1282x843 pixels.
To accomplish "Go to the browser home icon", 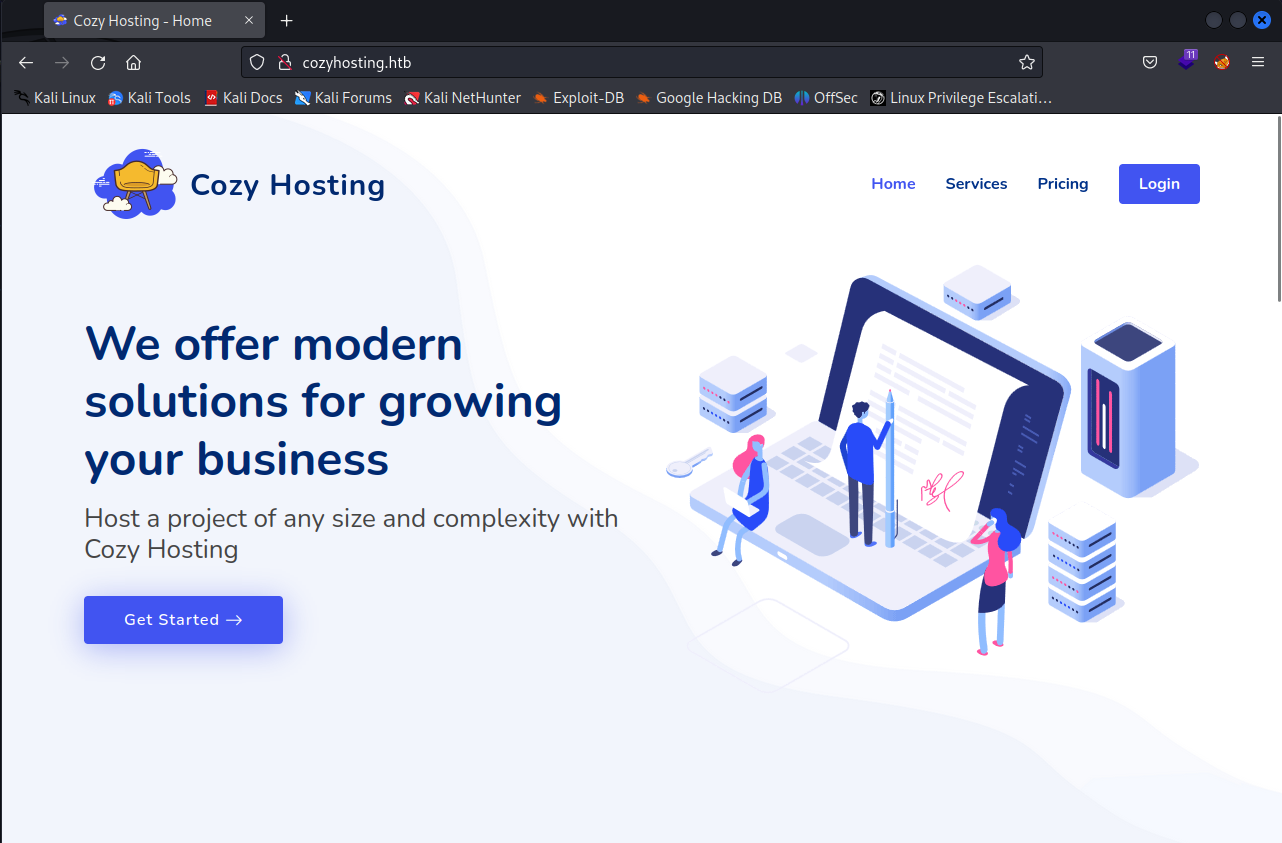I will (x=133, y=62).
